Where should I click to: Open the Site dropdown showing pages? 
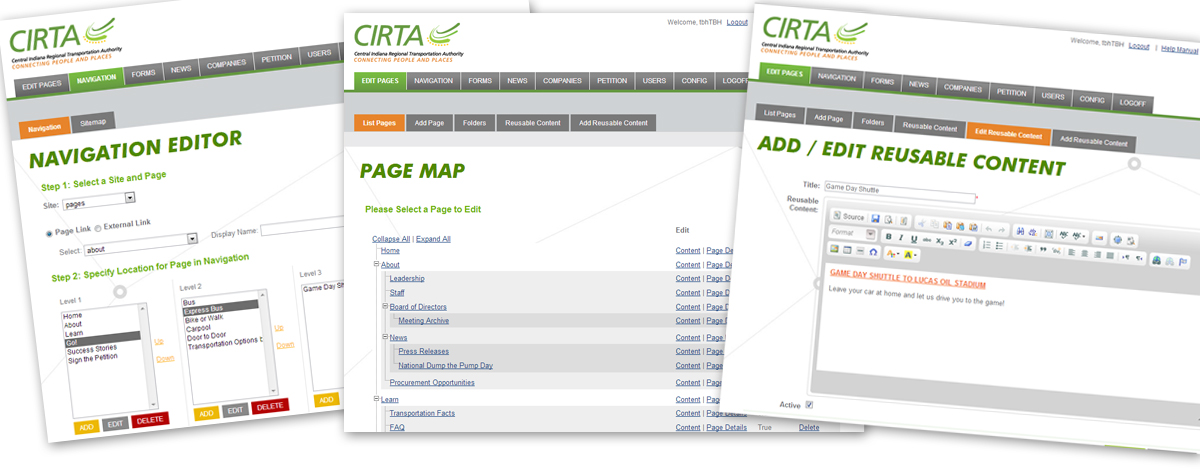tap(98, 201)
